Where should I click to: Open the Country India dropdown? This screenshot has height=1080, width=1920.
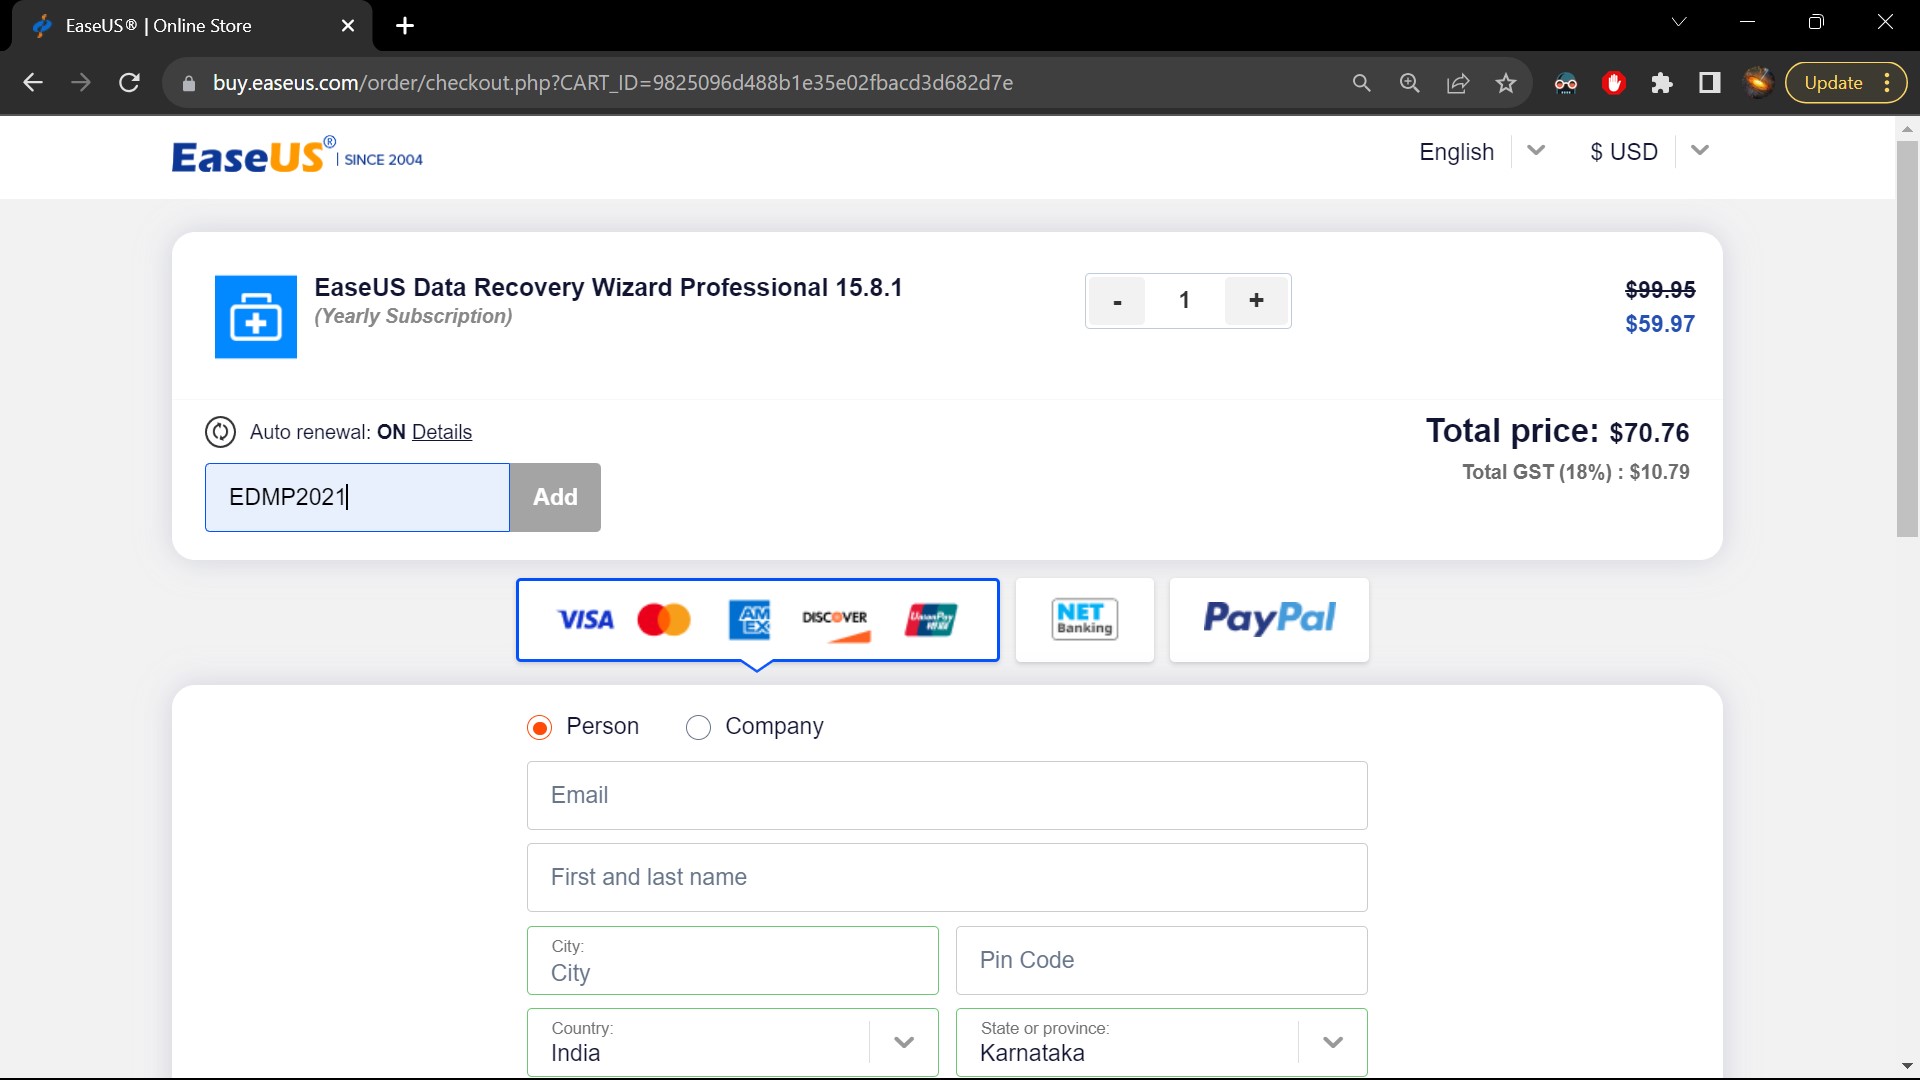733,1043
